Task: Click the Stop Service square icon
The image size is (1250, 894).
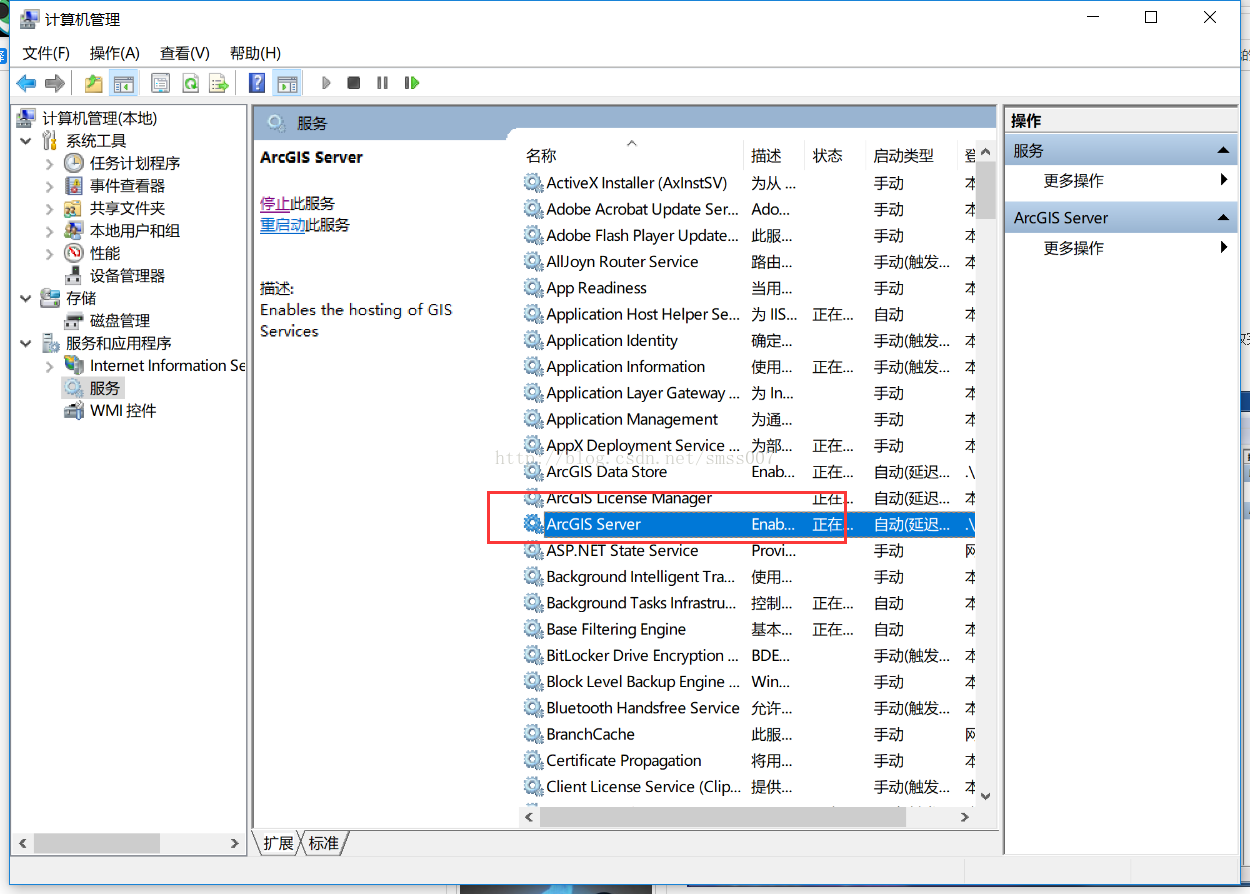Action: (354, 83)
